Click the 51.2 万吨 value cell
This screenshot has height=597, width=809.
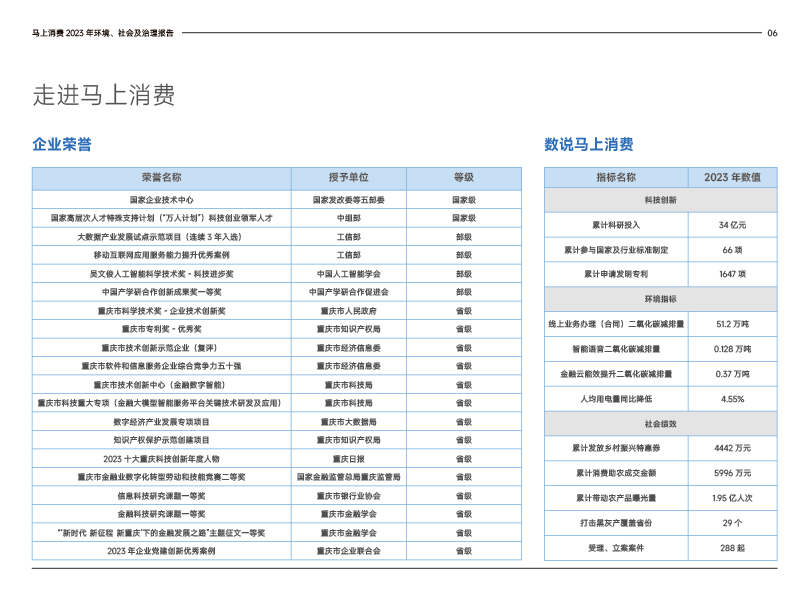tap(732, 324)
